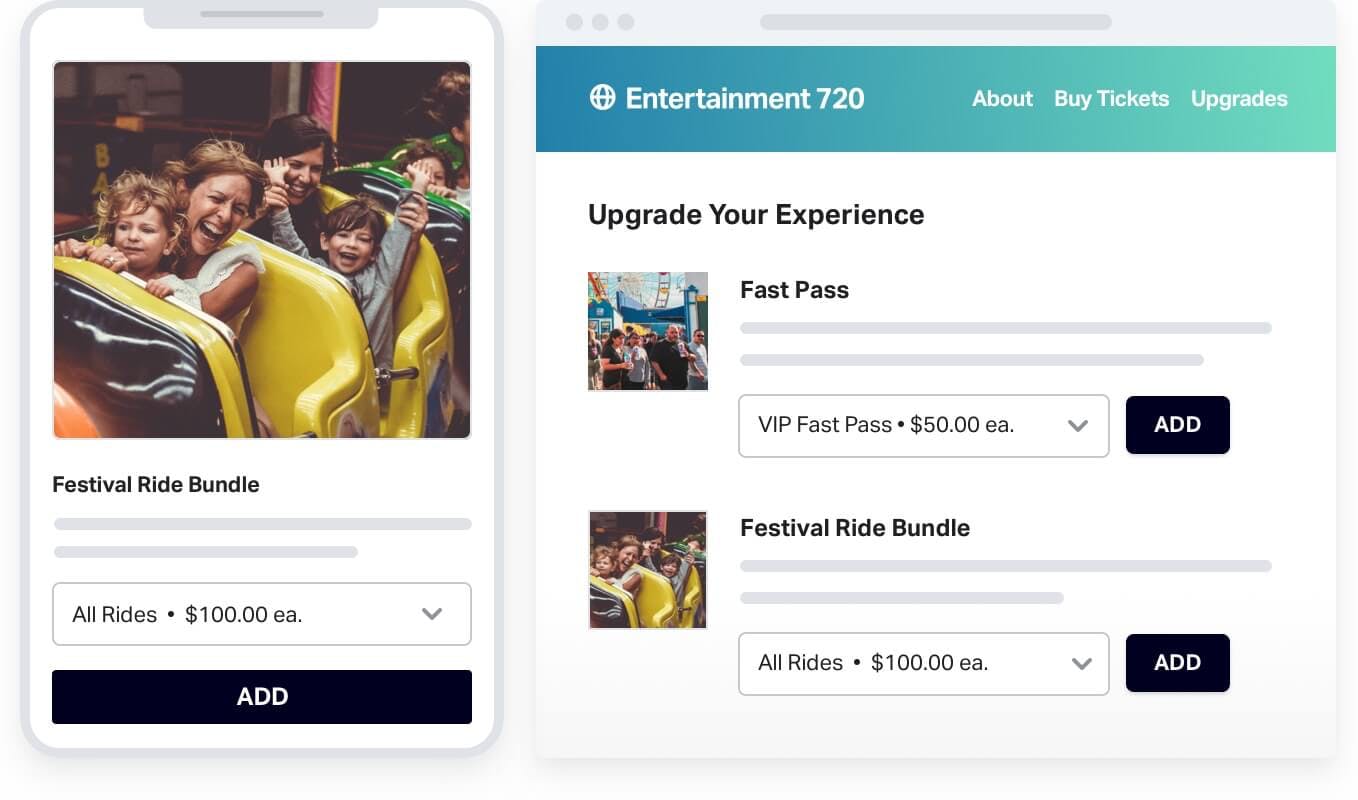This screenshot has width=1358, height=800.
Task: Click the Entertainment 720 site title
Action: tap(744, 98)
